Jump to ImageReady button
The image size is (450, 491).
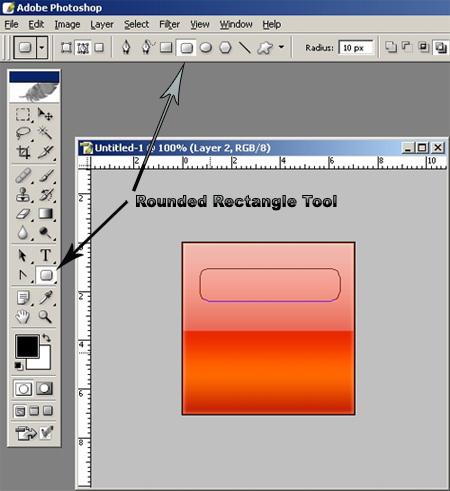tap(26, 433)
